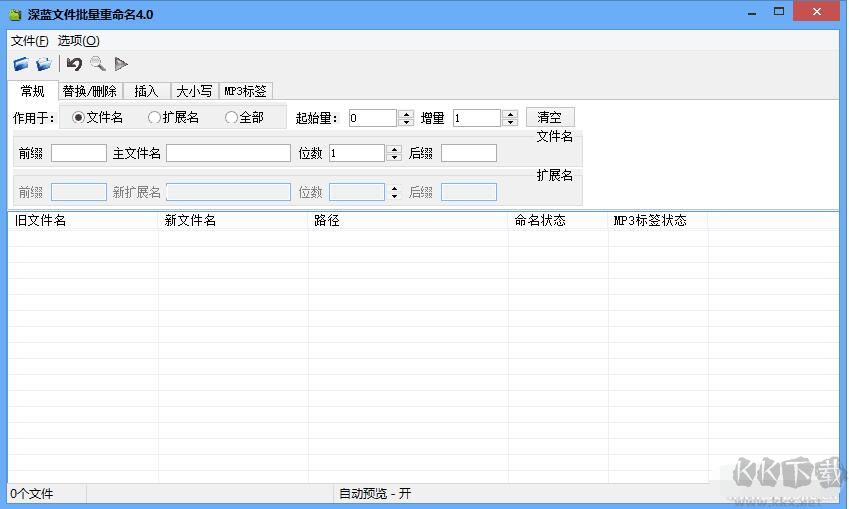Click the add files toolbar icon
849x509 pixels.
(x=21, y=64)
